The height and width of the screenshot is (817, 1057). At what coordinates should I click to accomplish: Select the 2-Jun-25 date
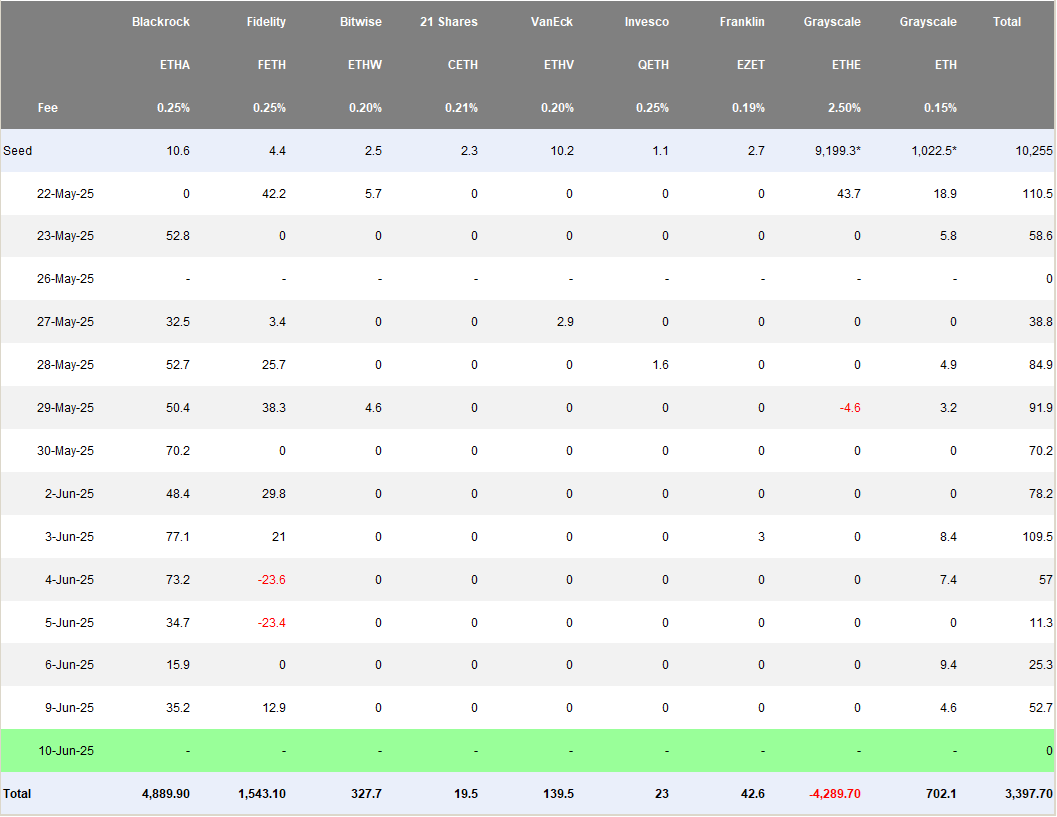tap(69, 494)
